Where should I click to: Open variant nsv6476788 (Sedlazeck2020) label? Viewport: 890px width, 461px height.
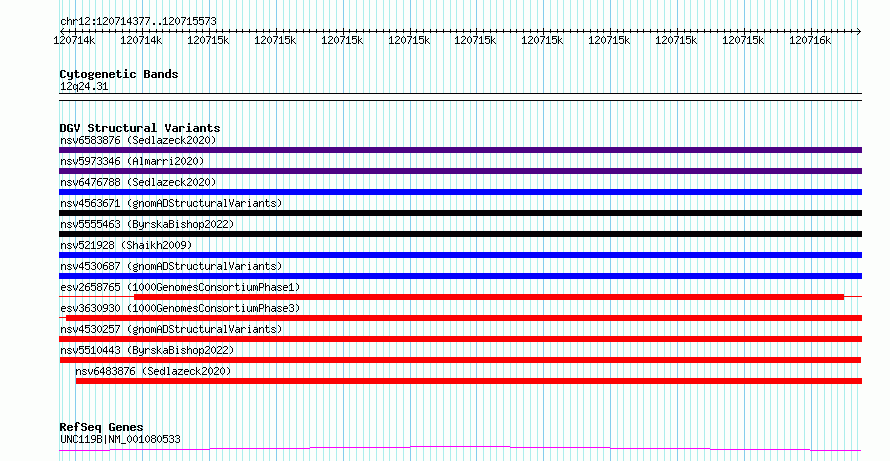(138, 182)
